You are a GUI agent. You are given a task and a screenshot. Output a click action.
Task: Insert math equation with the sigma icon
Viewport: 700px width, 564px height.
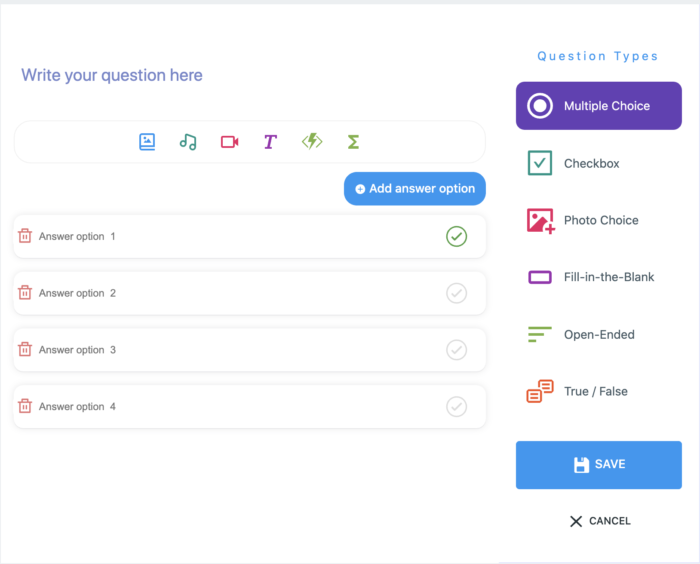[x=353, y=142]
